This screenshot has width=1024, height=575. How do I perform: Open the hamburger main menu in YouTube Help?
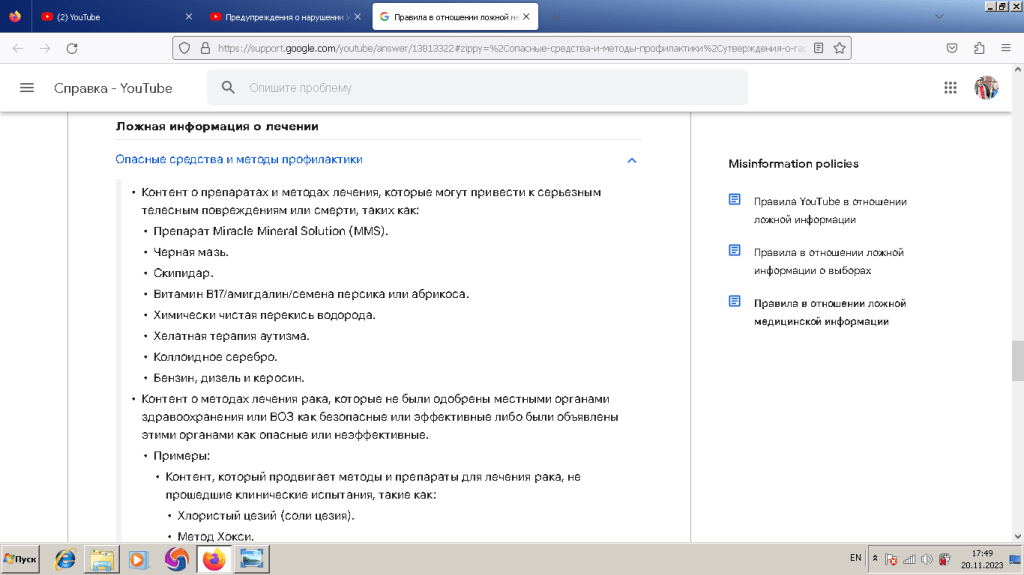(x=27, y=88)
